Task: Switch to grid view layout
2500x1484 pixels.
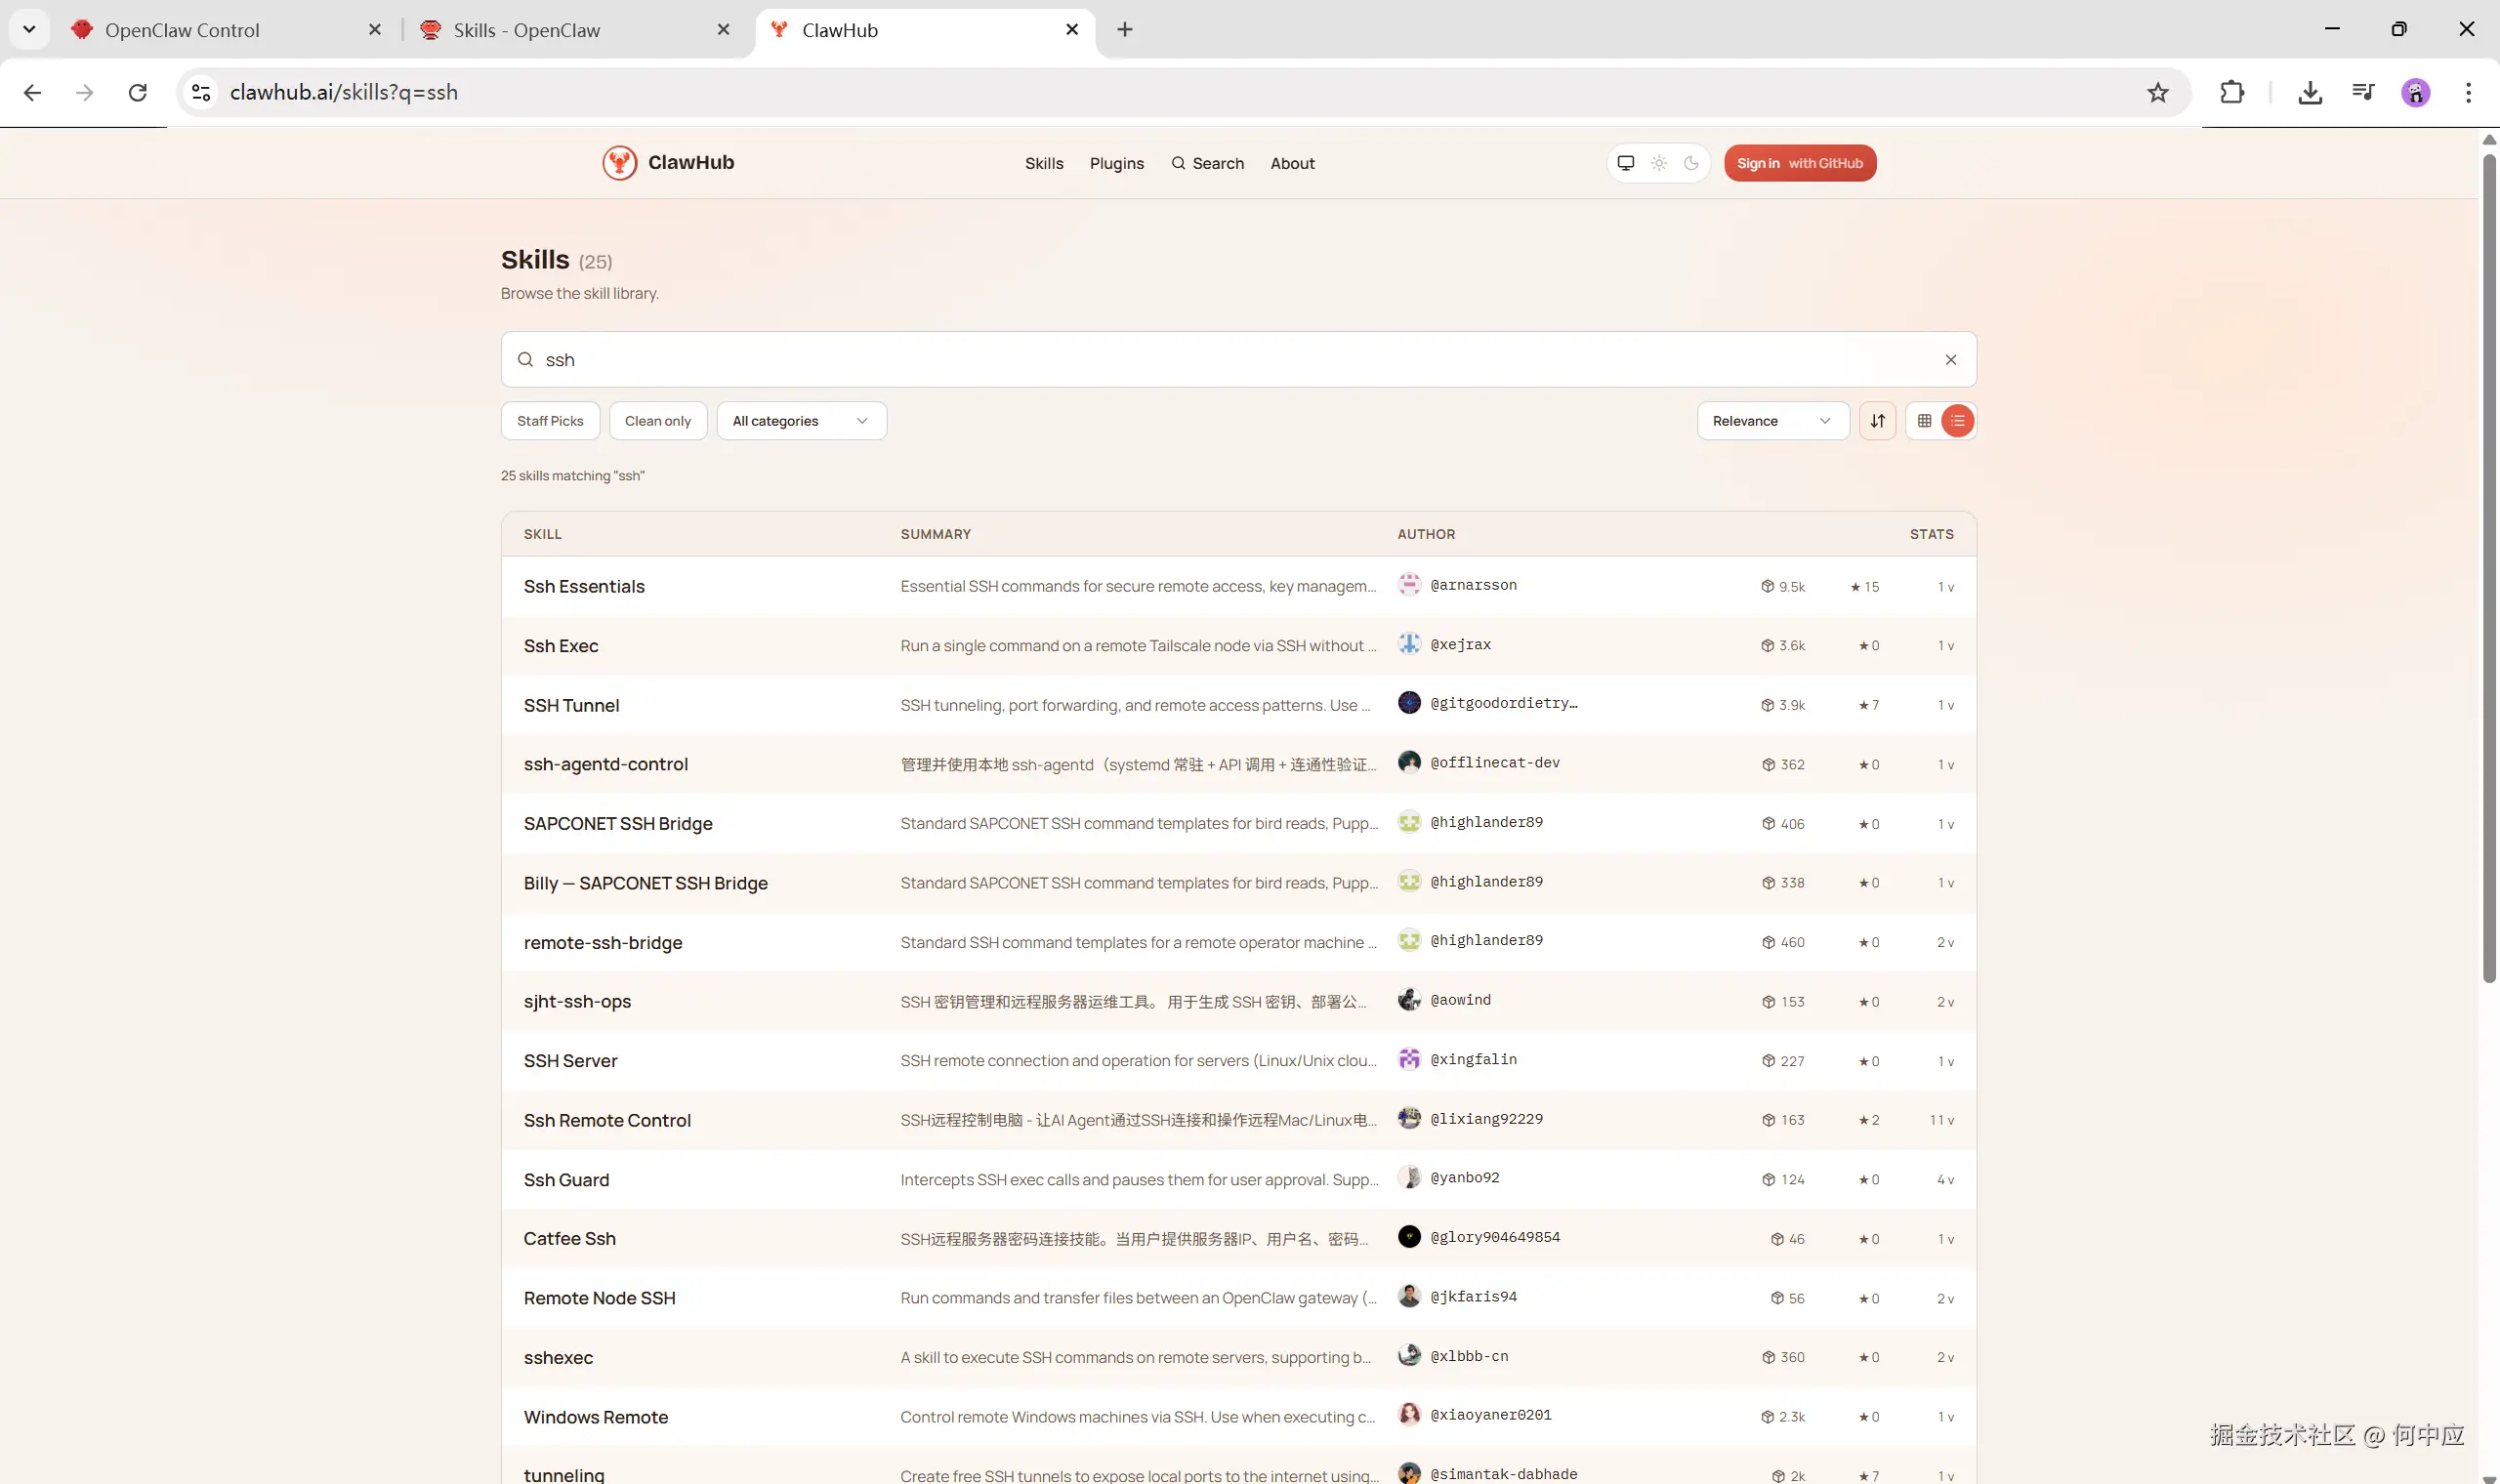Action: (x=1924, y=421)
